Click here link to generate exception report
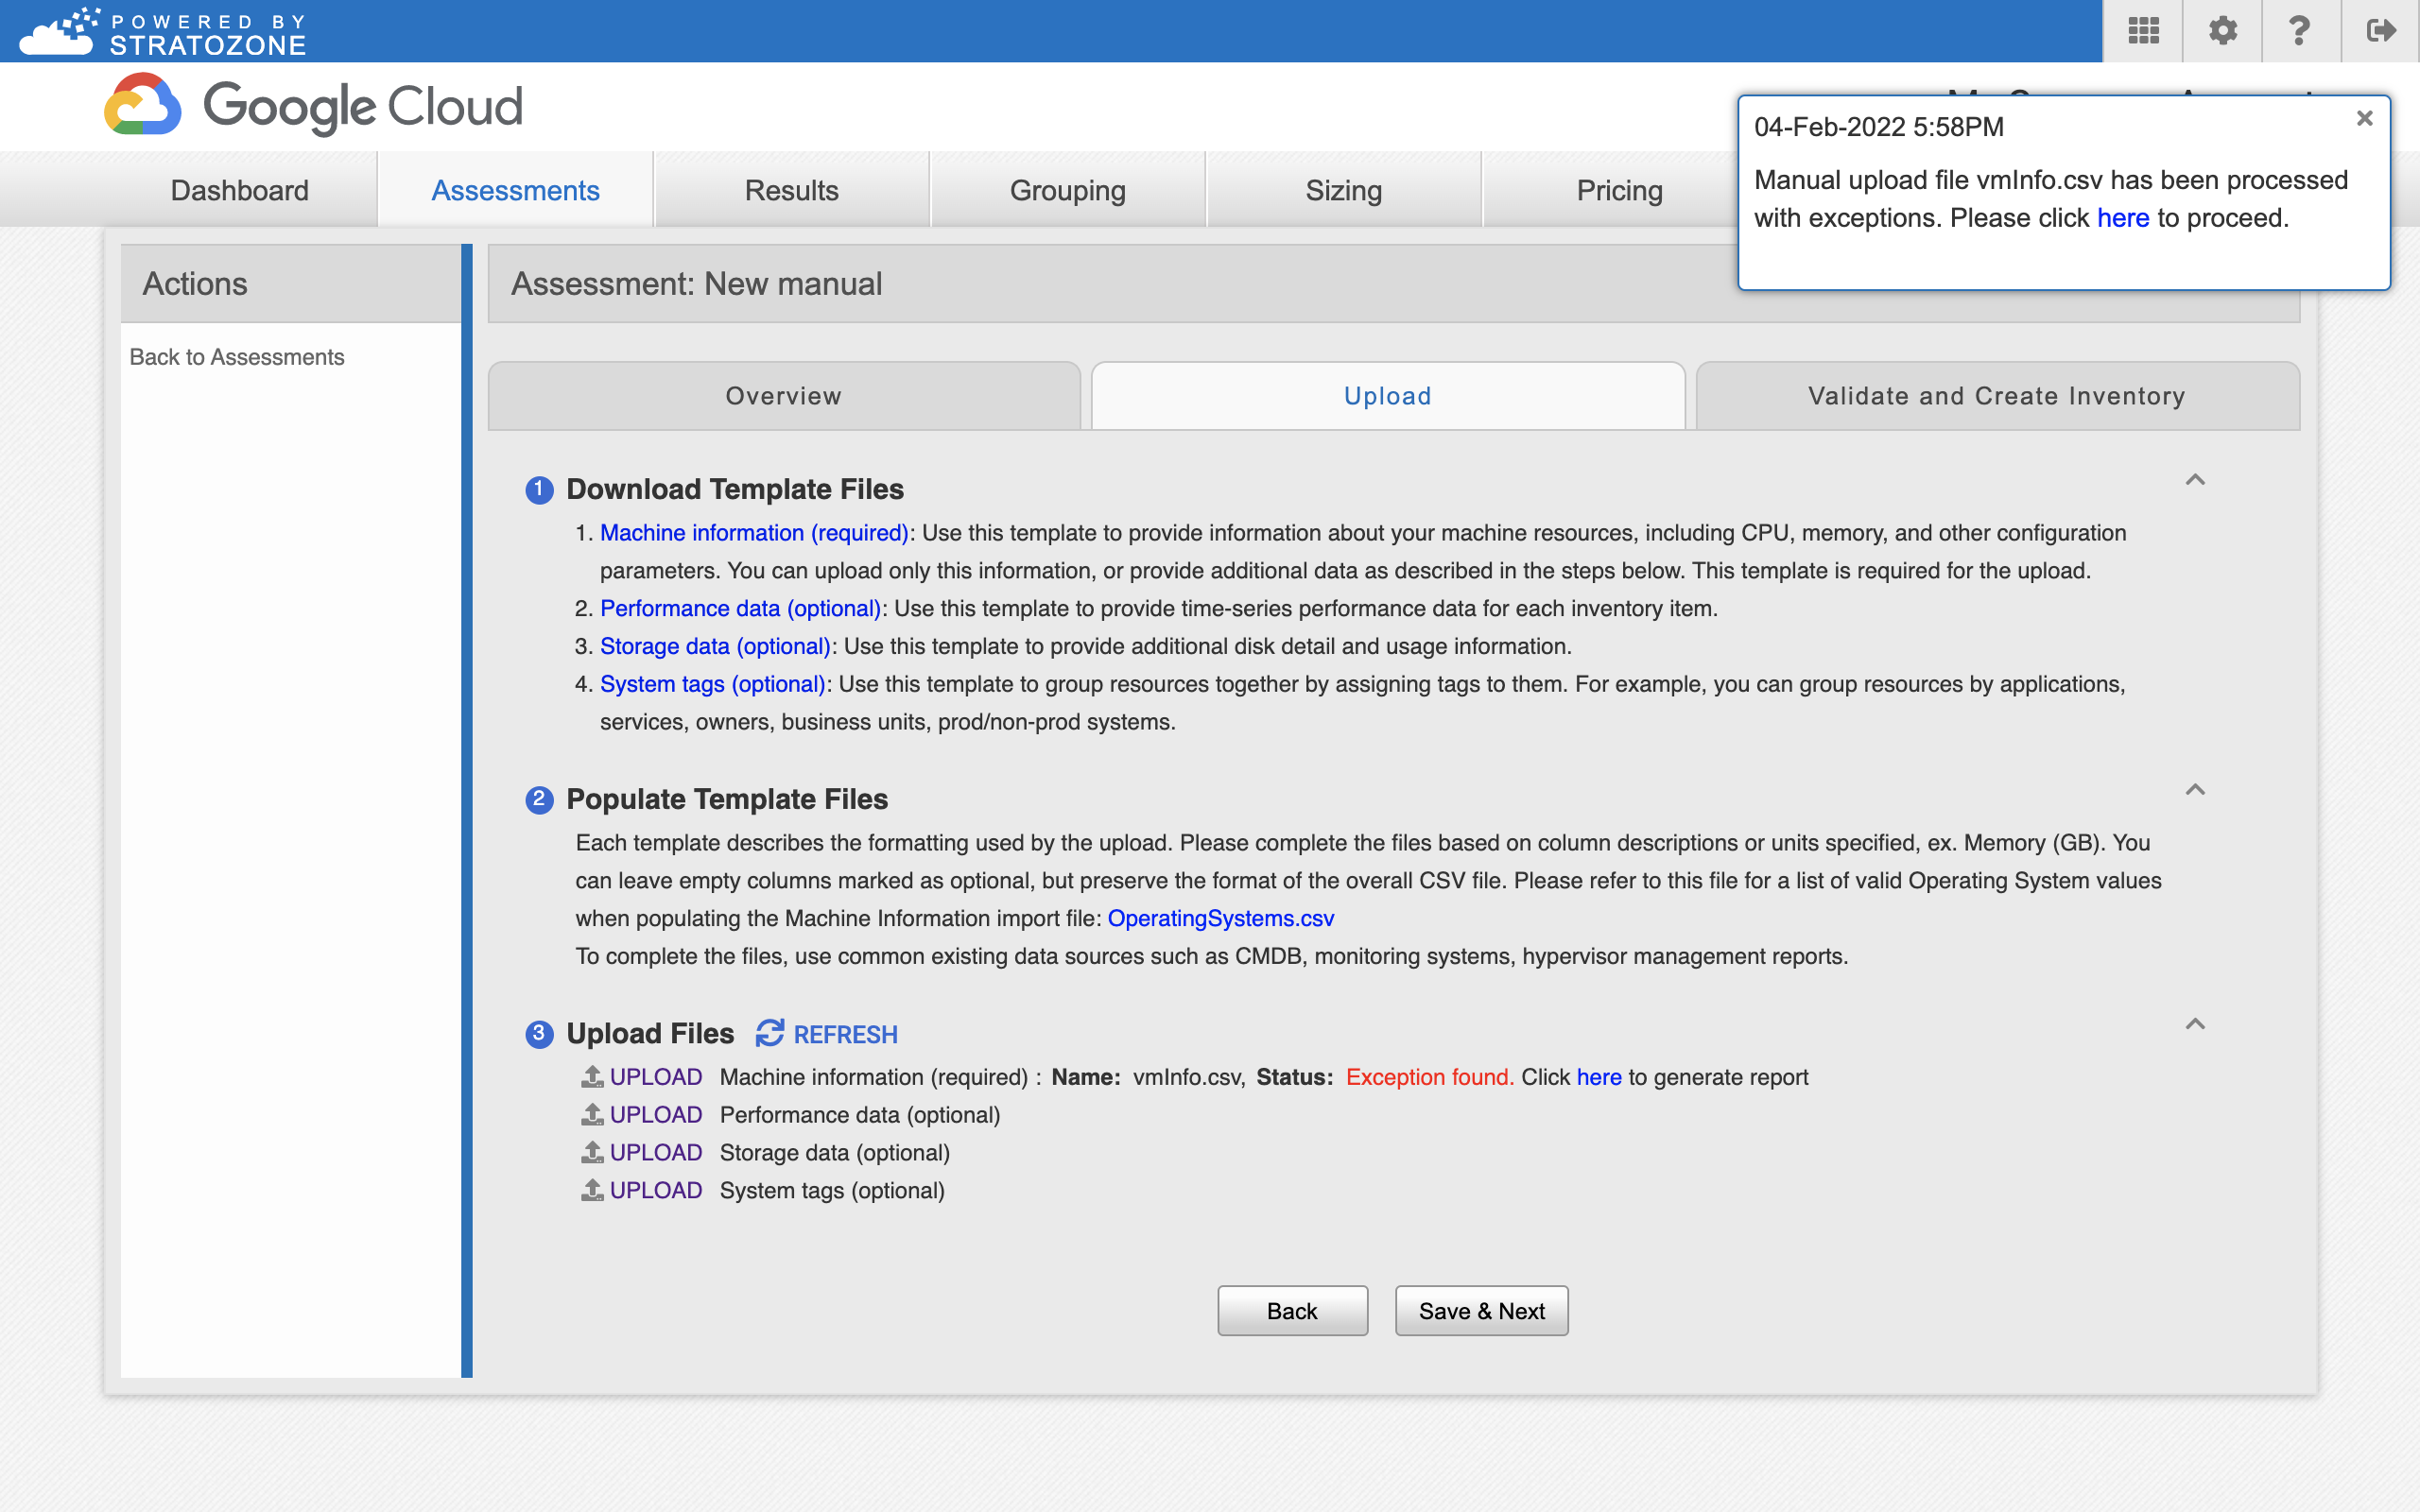Screen dimensions: 2420x1512 tap(1598, 1076)
